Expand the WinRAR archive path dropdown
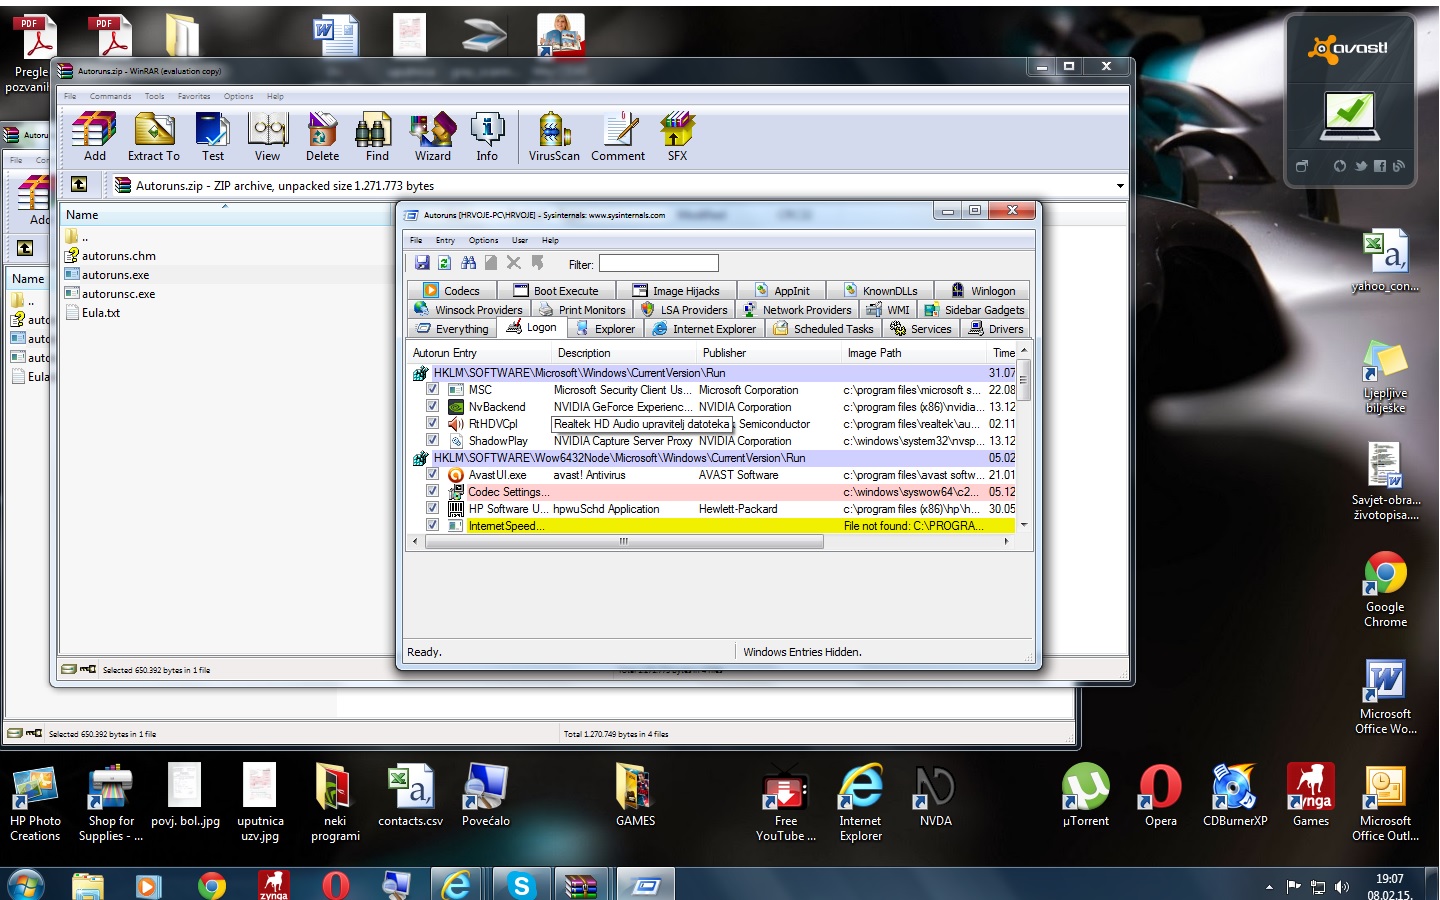This screenshot has width=1440, height=900. (x=1120, y=186)
